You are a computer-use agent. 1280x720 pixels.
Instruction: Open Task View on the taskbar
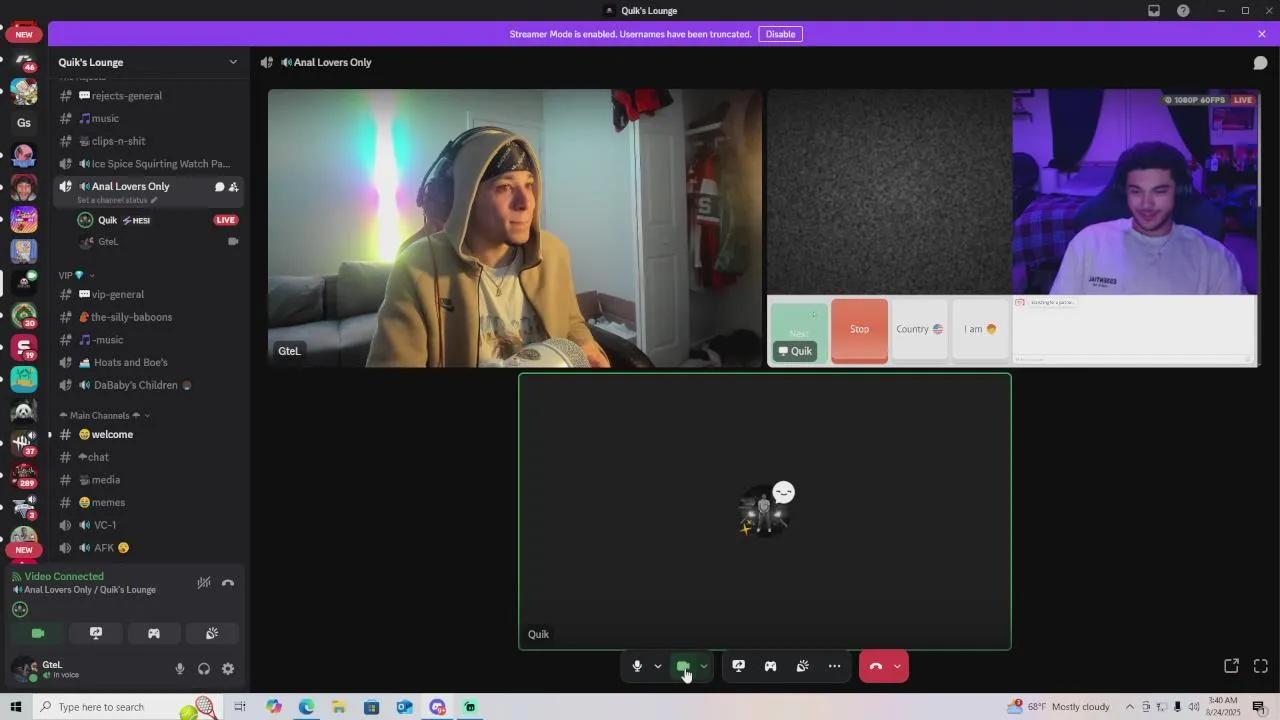tap(240, 707)
